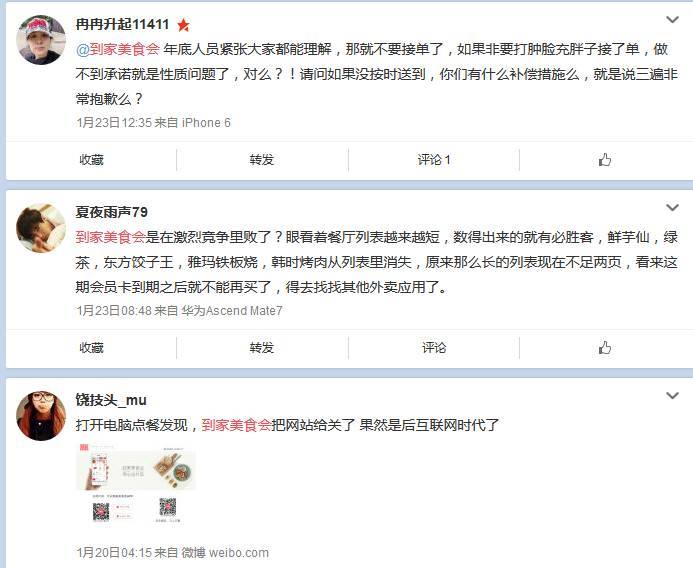Enlarge the attached website screenshot thumbnail
This screenshot has height=568, width=693.
(136, 485)
